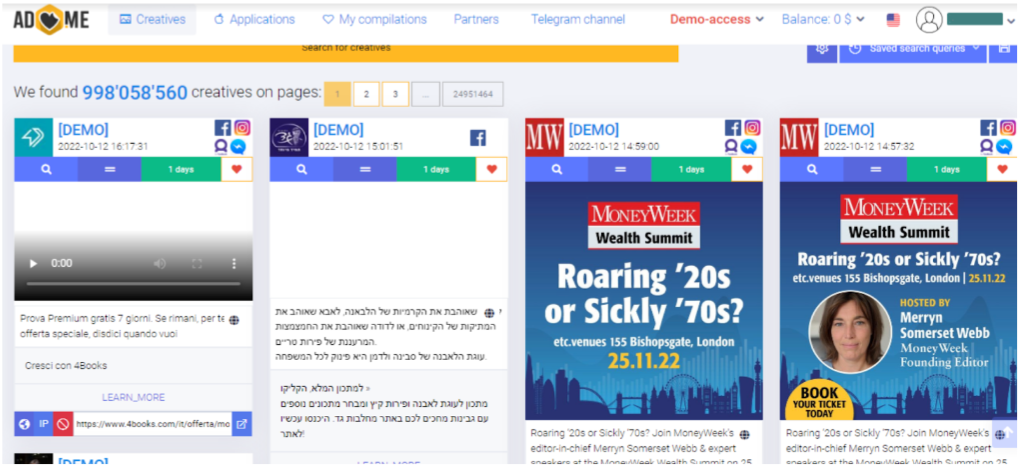The image size is (1022, 472).
Task: Select current page 1 in pagination
Action: tap(337, 95)
